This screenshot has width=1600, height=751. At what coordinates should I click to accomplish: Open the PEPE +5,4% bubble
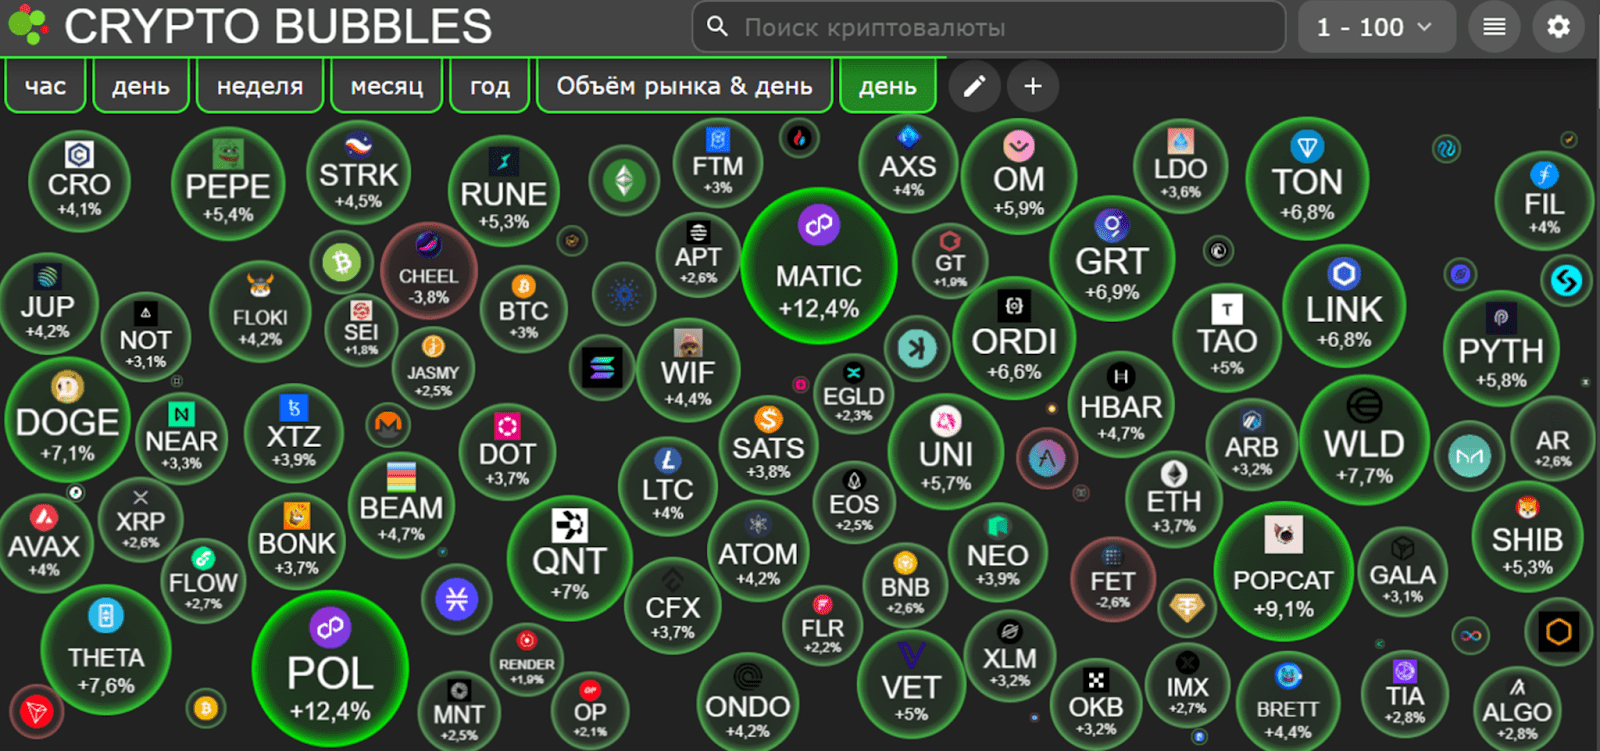click(228, 184)
